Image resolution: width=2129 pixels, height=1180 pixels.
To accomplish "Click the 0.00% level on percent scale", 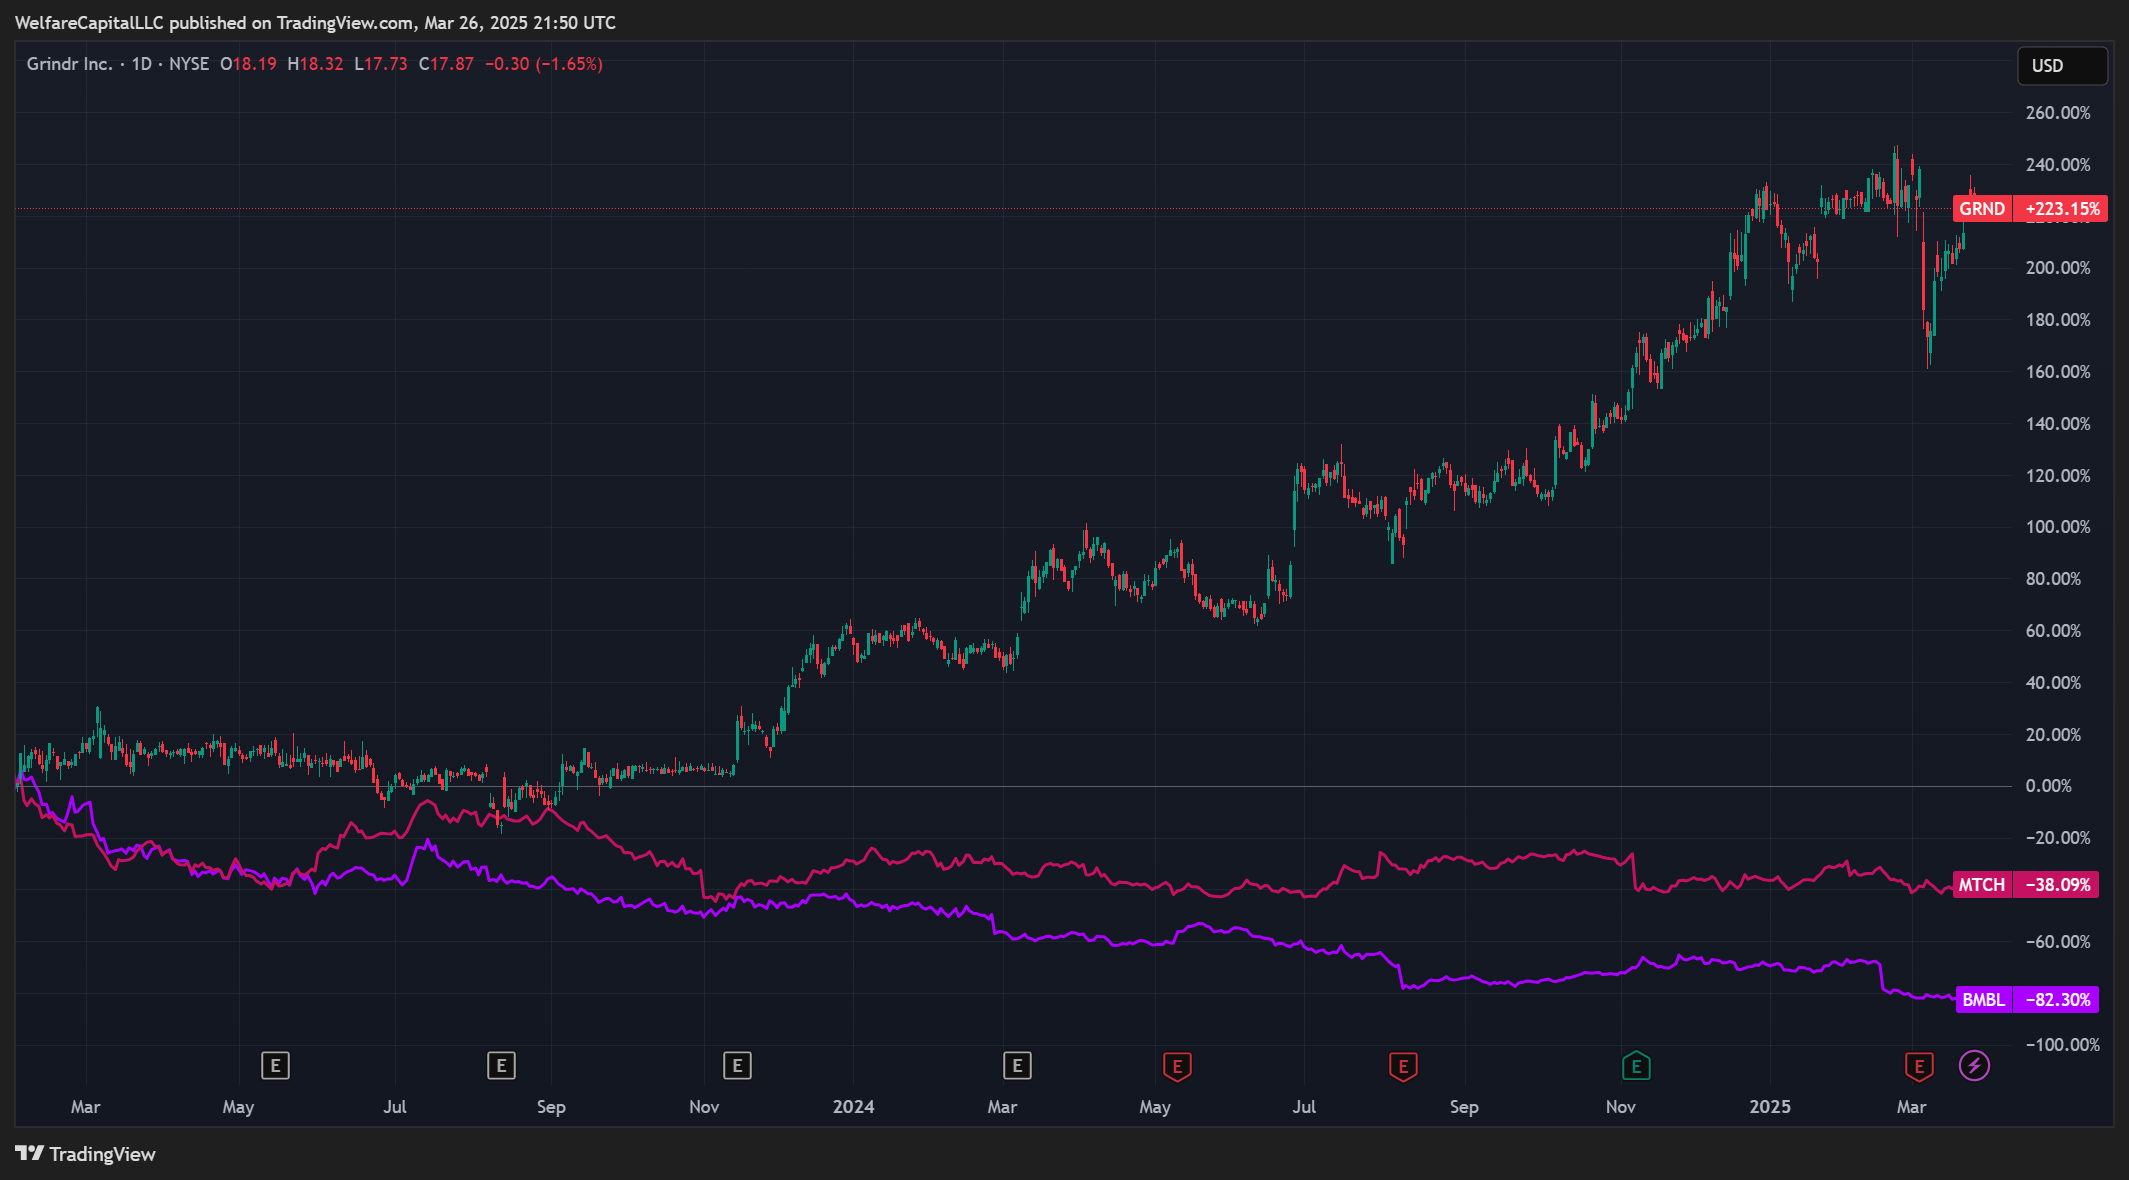I will point(2049,786).
